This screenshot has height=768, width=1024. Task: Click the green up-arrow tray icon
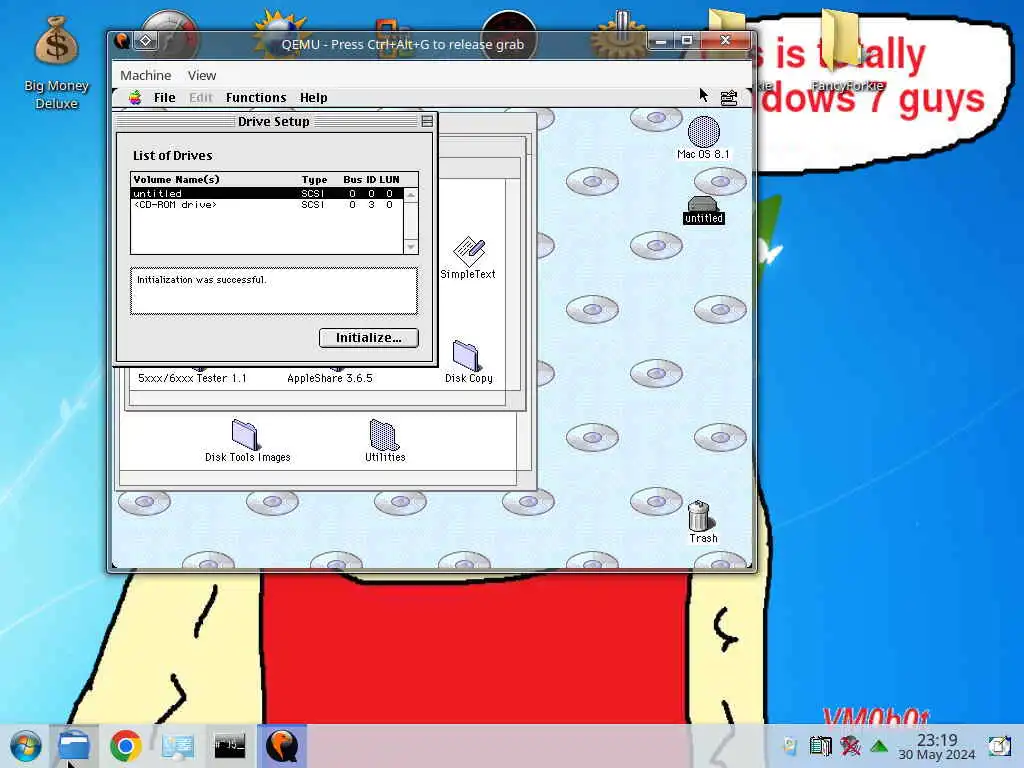(x=879, y=746)
